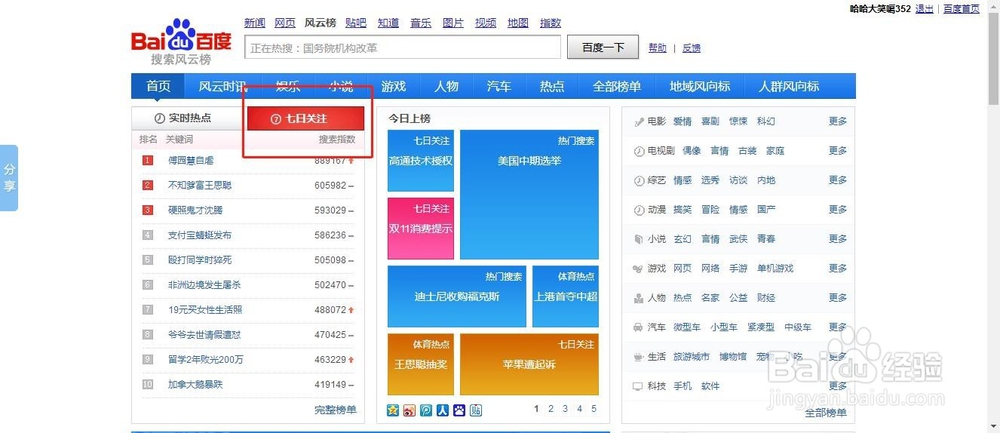Click the grey rank 10 badge
The width and height of the screenshot is (1000, 433).
click(148, 385)
